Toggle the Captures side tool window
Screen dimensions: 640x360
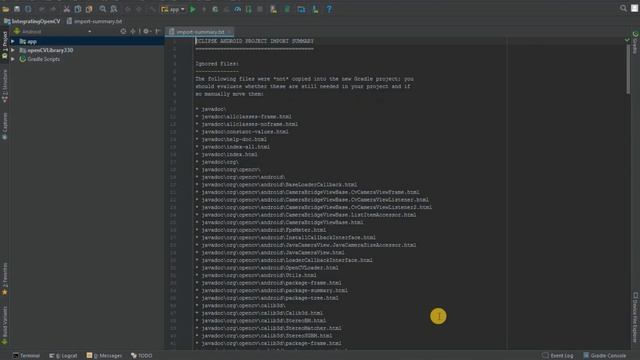(4, 126)
